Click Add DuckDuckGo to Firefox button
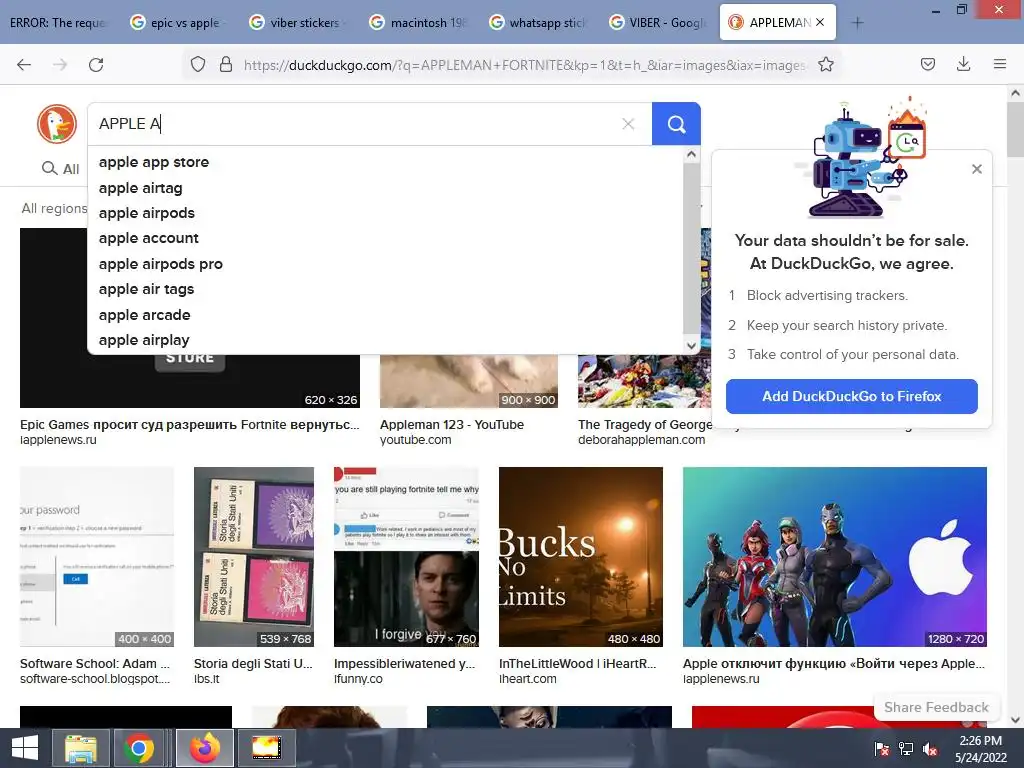The height and width of the screenshot is (768, 1024). coord(852,396)
